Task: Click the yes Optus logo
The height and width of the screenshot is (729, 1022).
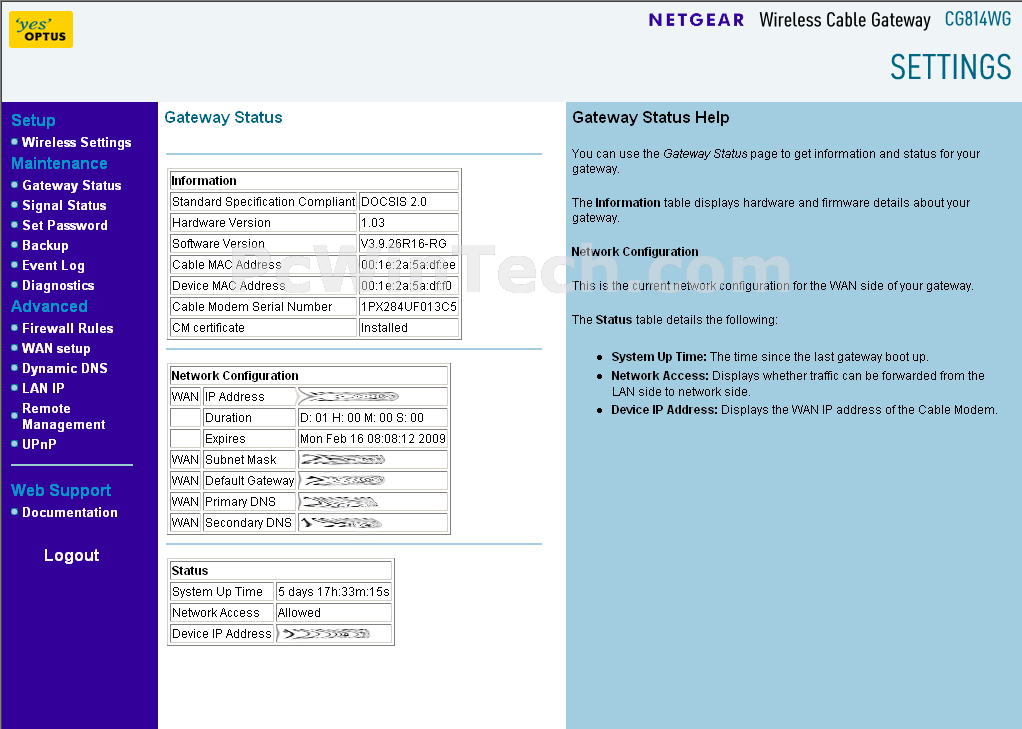Action: 40,29
